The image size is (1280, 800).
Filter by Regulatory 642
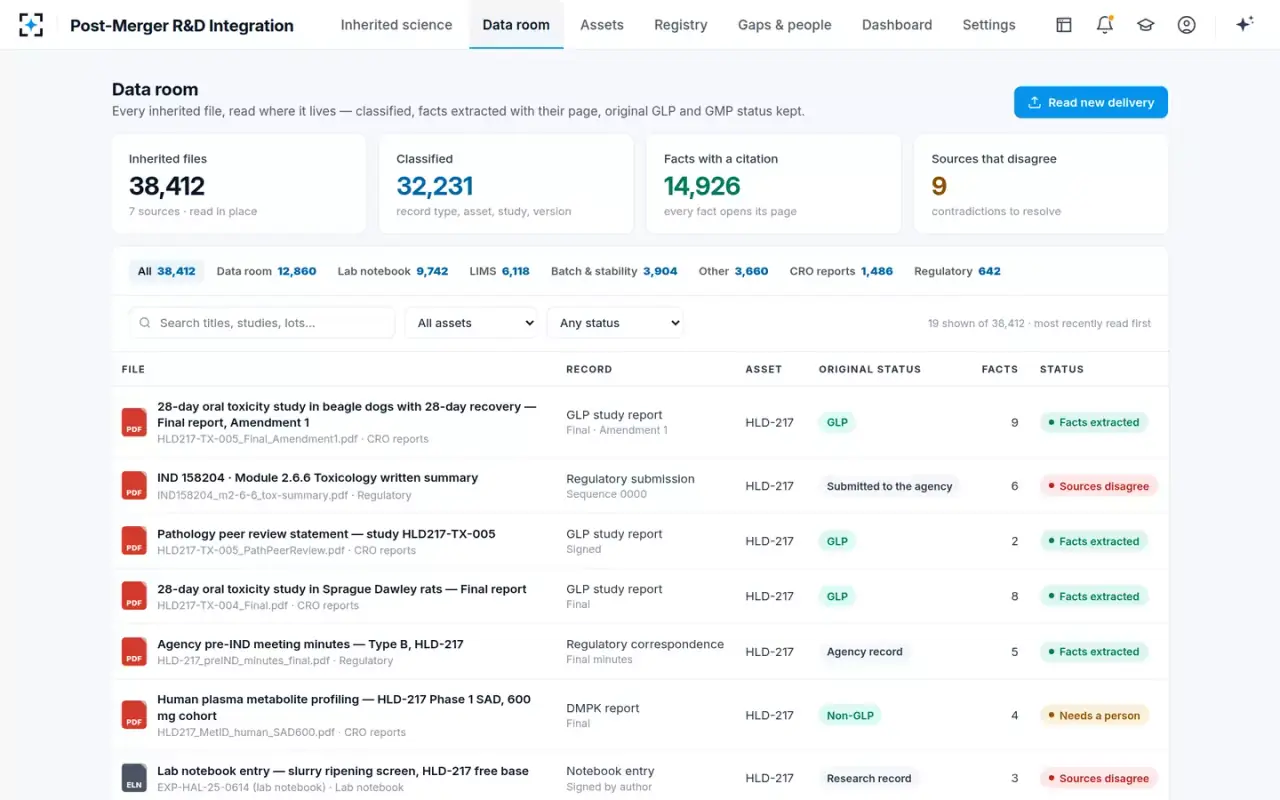click(x=957, y=271)
